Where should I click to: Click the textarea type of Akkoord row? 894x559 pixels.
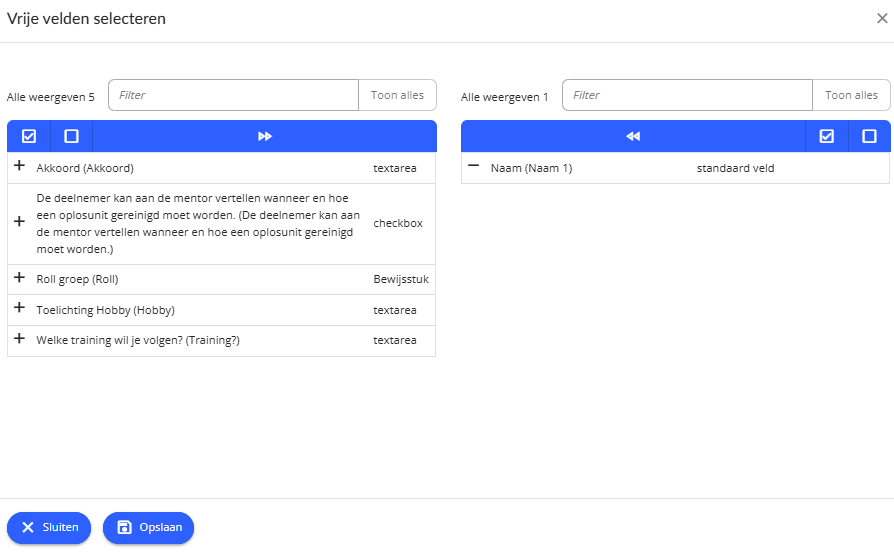pyautogui.click(x=395, y=168)
